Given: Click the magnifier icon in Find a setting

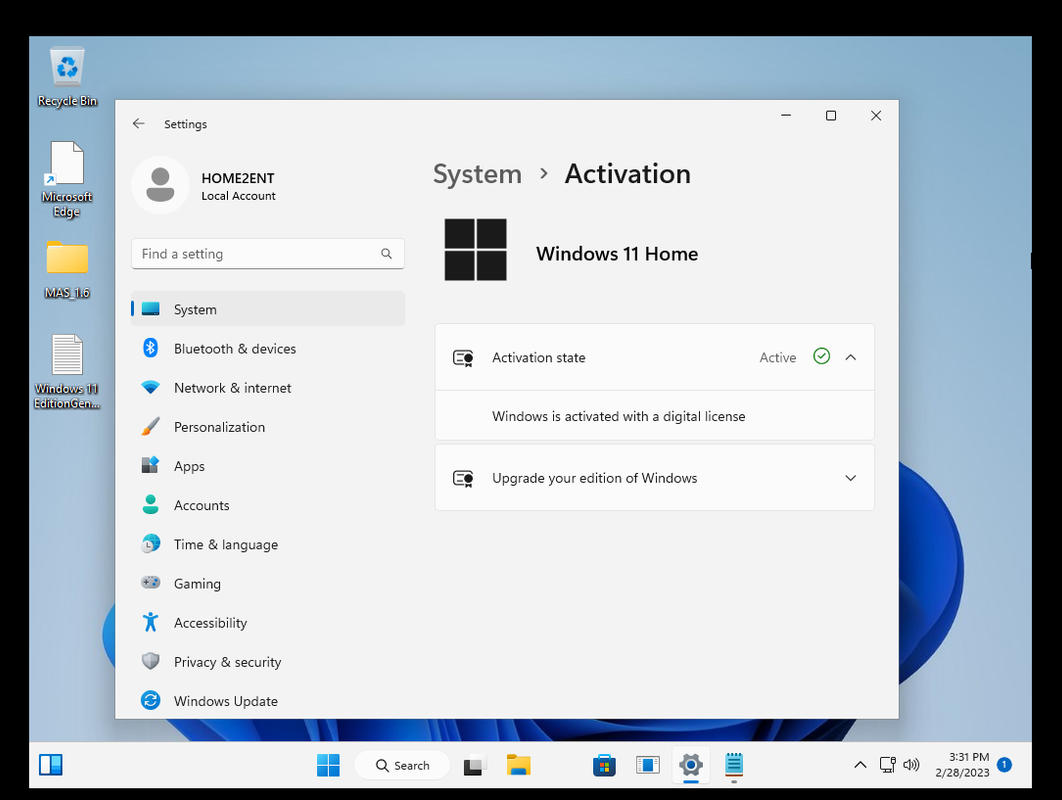Looking at the screenshot, I should click(386, 253).
